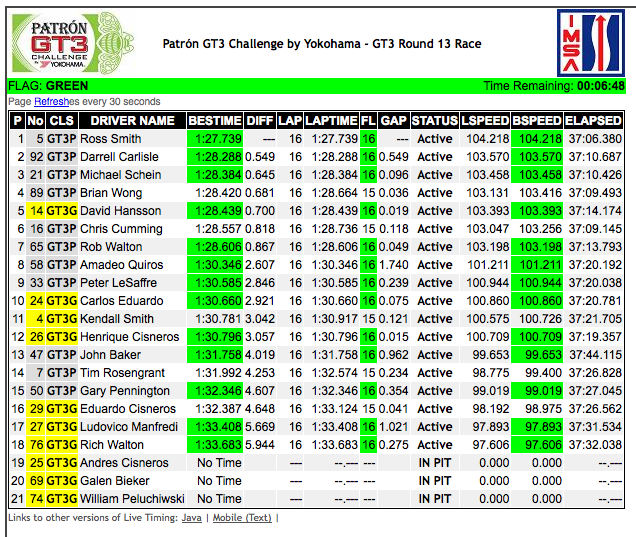This screenshot has width=636, height=537.
Task: Click the Refresh link
Action: (x=52, y=102)
